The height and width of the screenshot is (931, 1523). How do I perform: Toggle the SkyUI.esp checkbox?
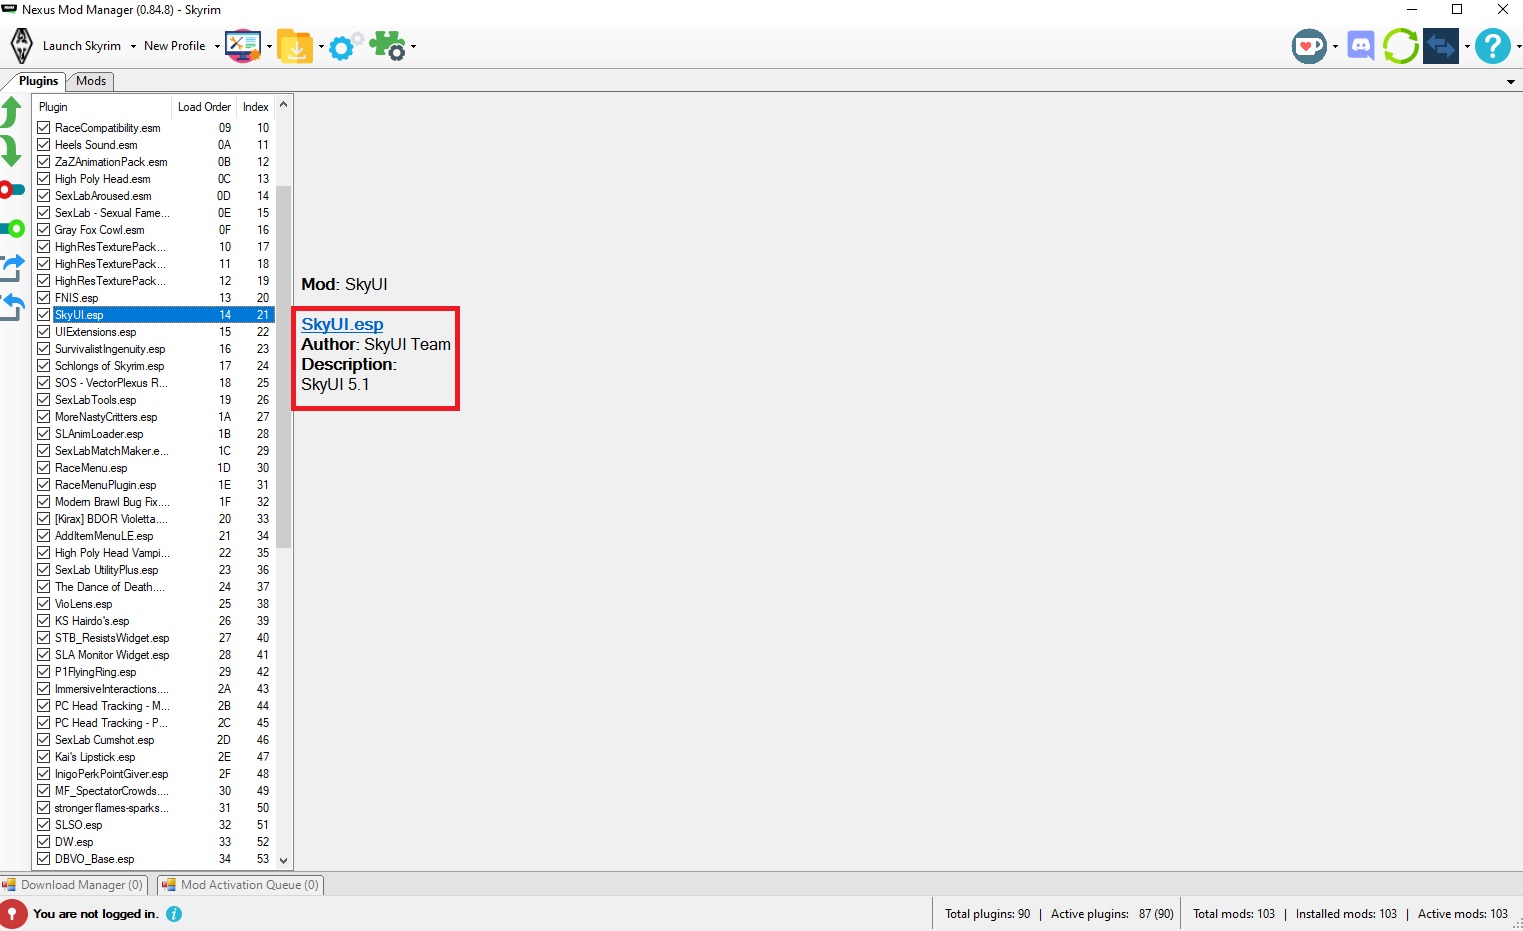44,315
